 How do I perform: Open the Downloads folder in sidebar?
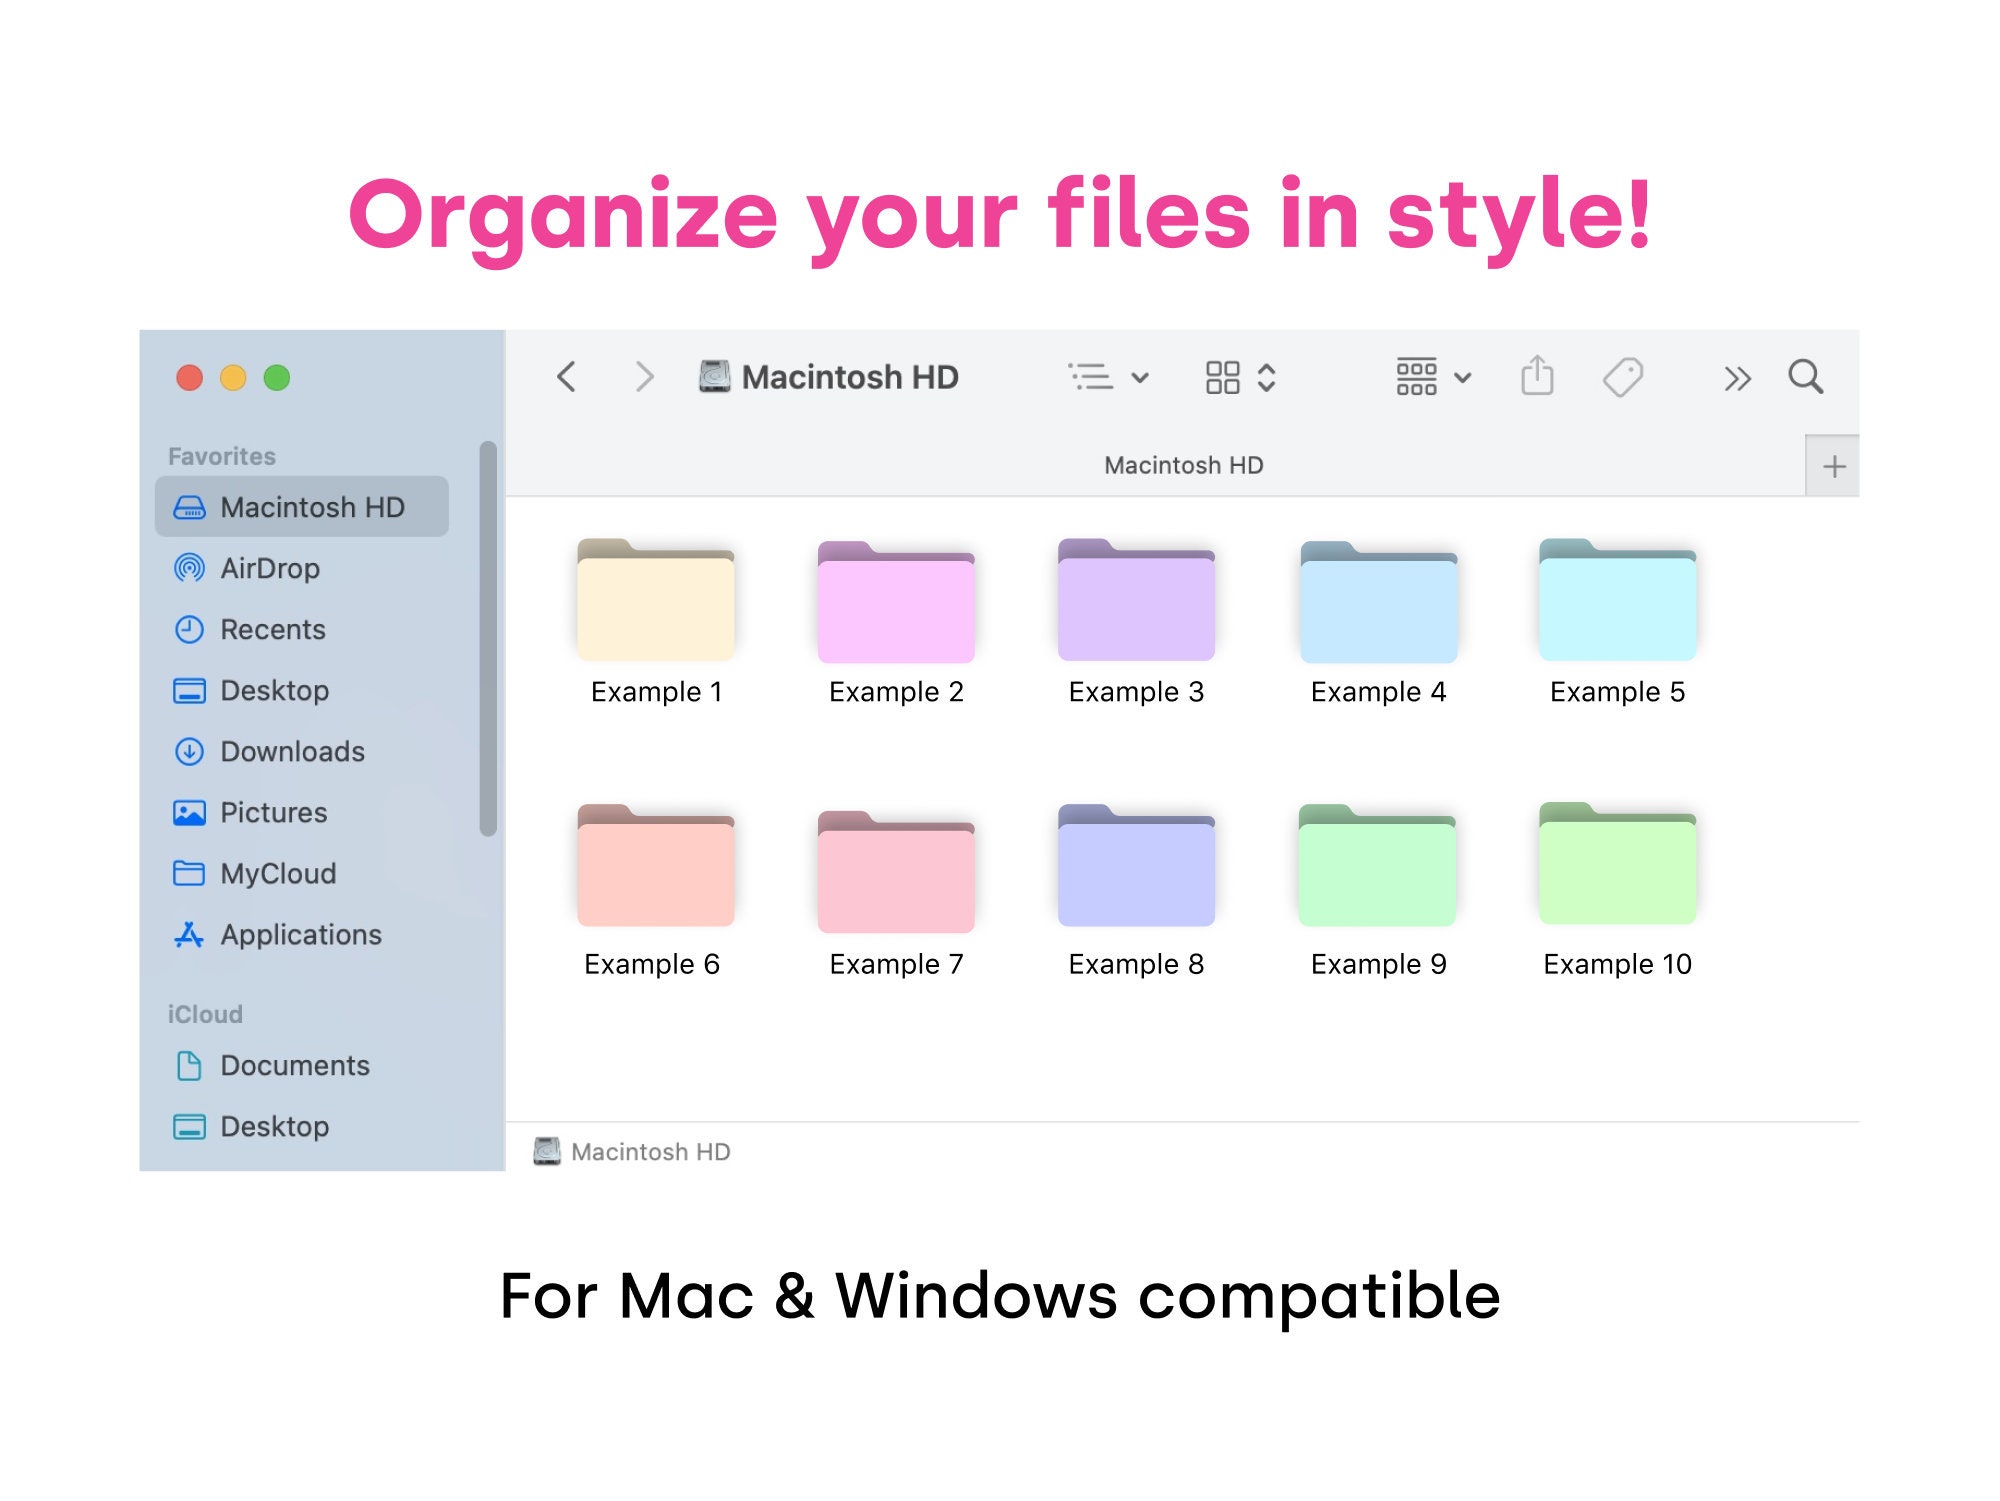pyautogui.click(x=291, y=751)
